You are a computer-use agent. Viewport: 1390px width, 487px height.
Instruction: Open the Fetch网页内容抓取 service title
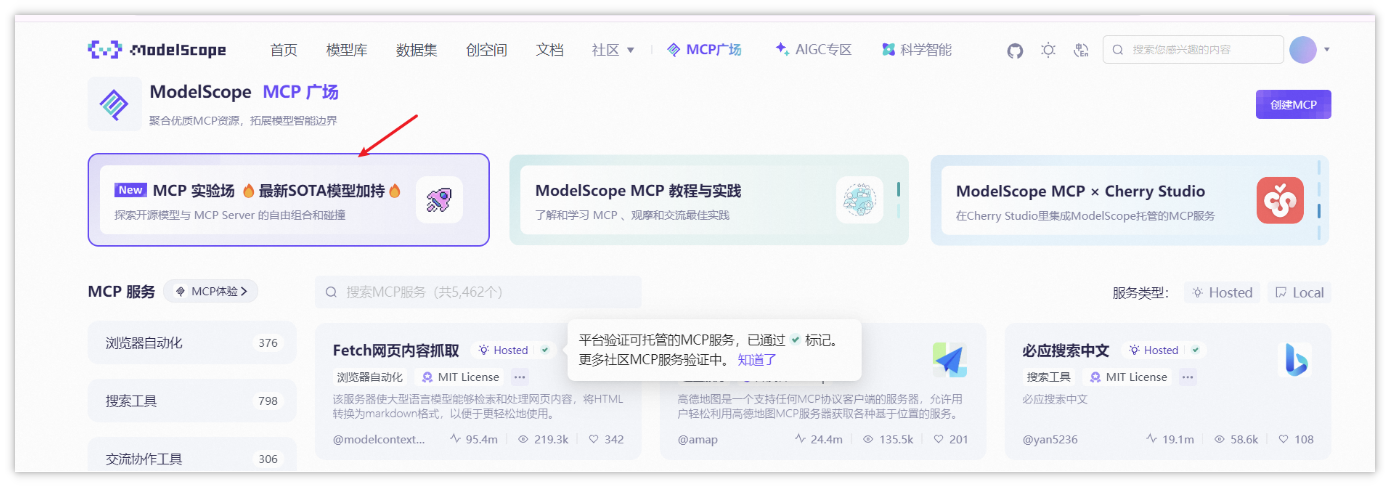click(396, 351)
